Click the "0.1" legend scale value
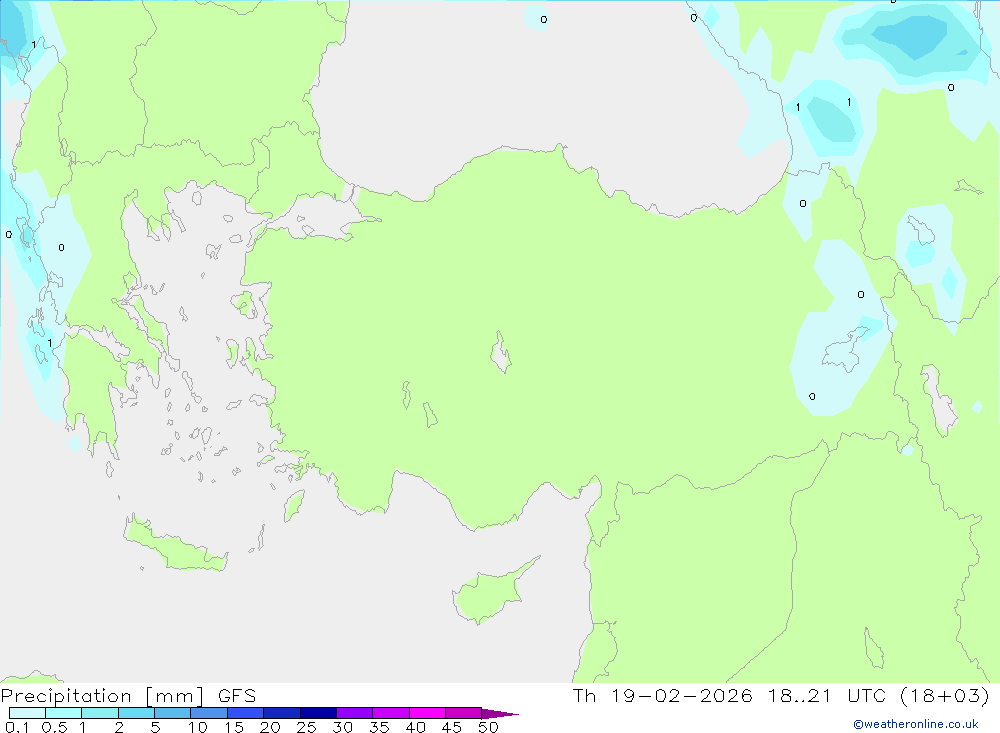The height and width of the screenshot is (733, 1000). [x=17, y=727]
